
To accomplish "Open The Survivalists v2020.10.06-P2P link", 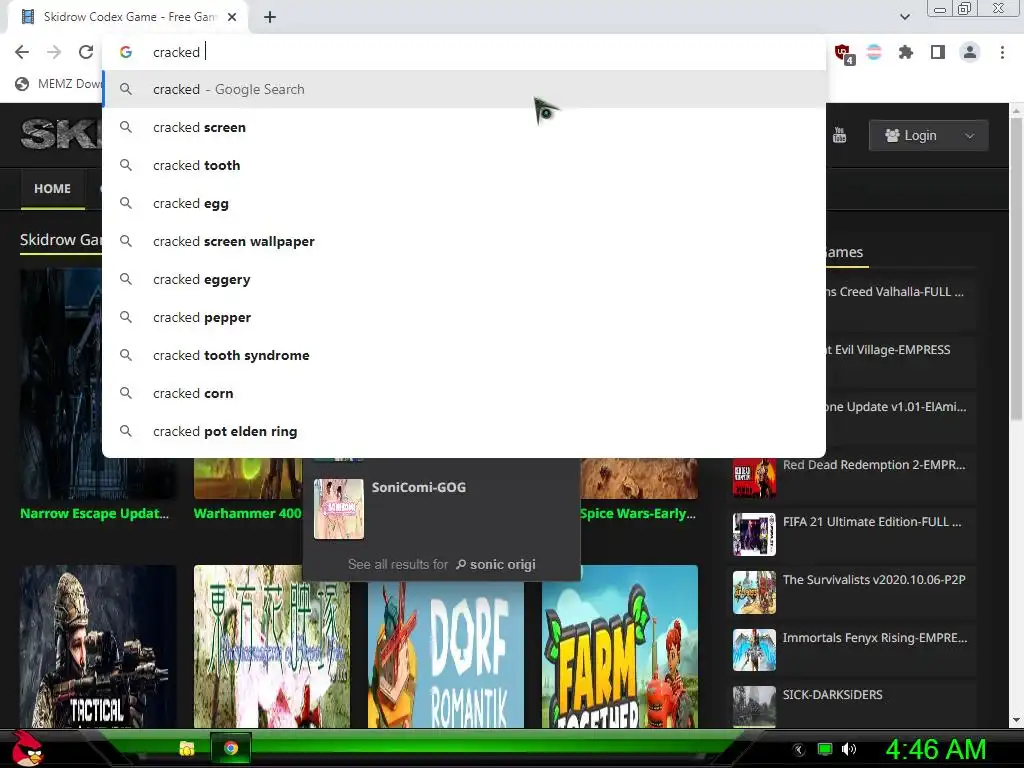I will pyautogui.click(x=874, y=580).
